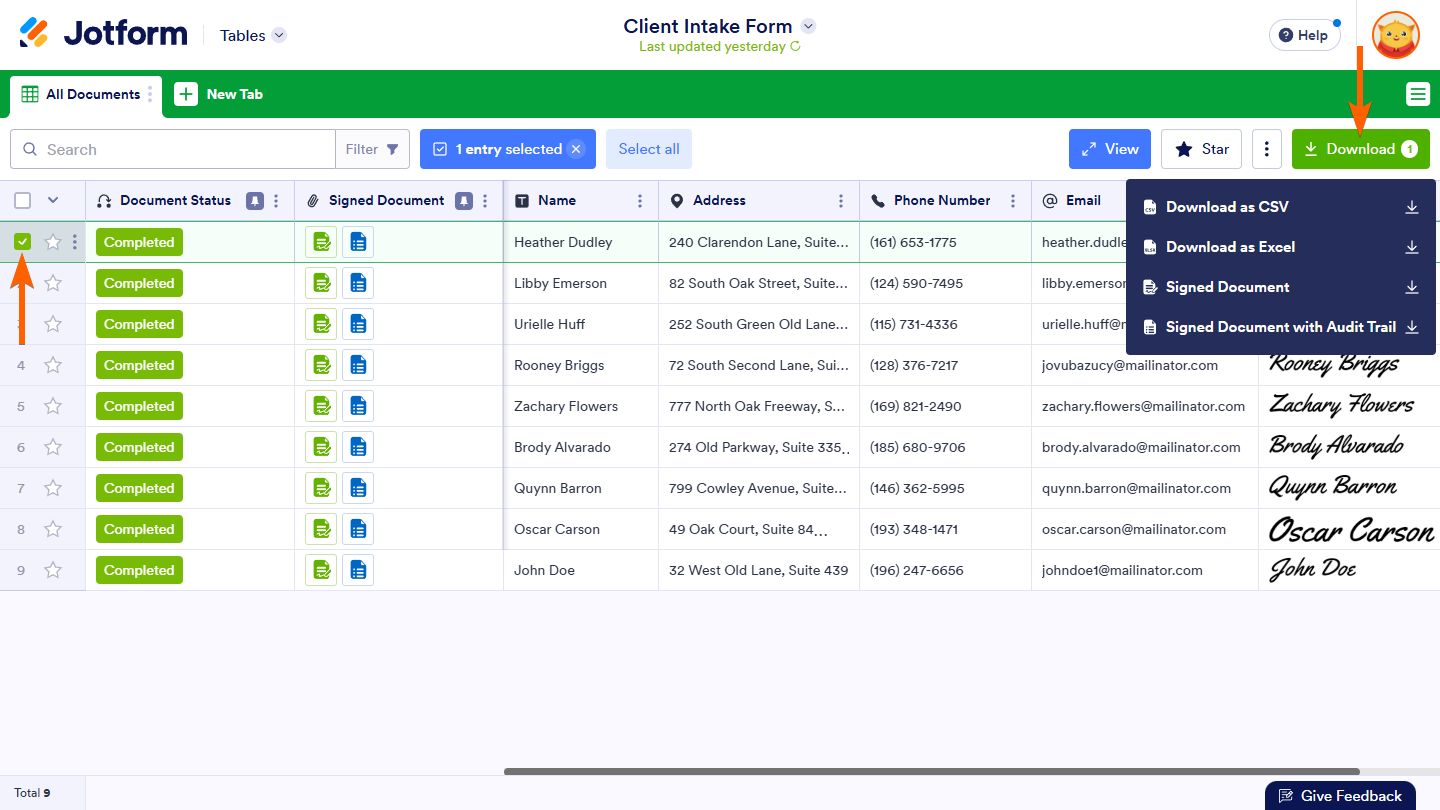Image resolution: width=1440 pixels, height=810 pixels.
Task: Open the blue audit trail document icon for Libby Emerson
Action: pos(358,283)
